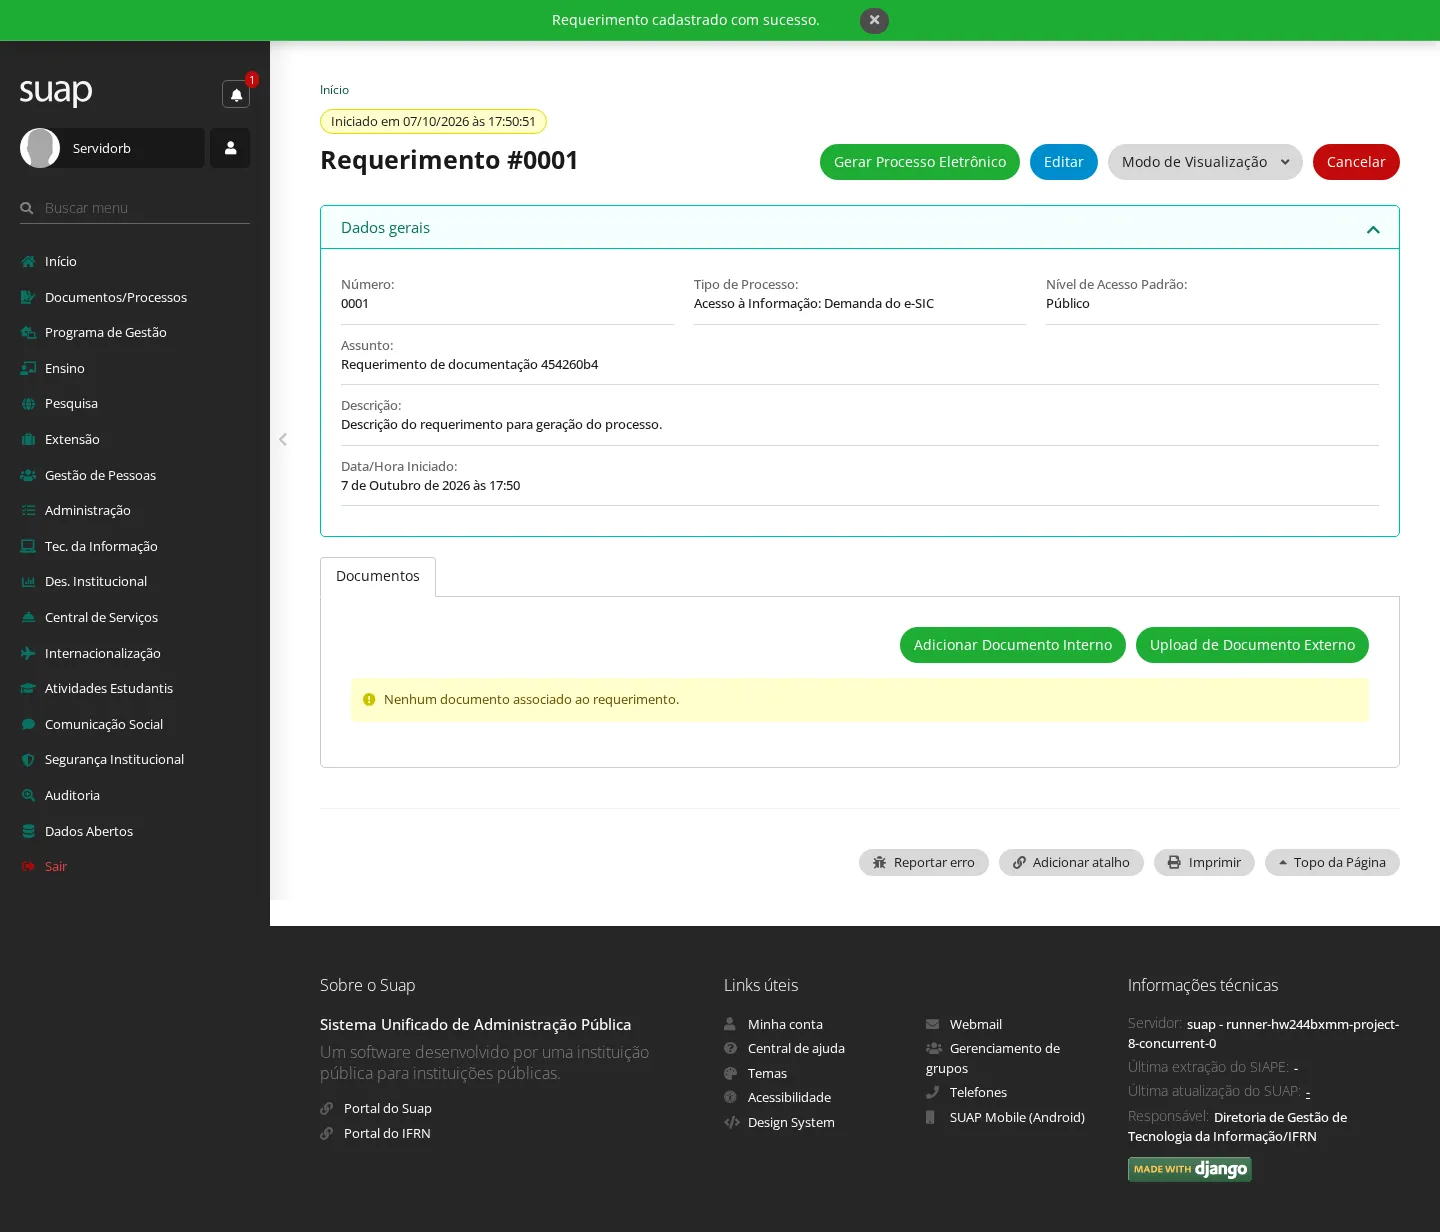1440x1232 pixels.
Task: Click the Início breadcrumb link
Action: pos(334,90)
